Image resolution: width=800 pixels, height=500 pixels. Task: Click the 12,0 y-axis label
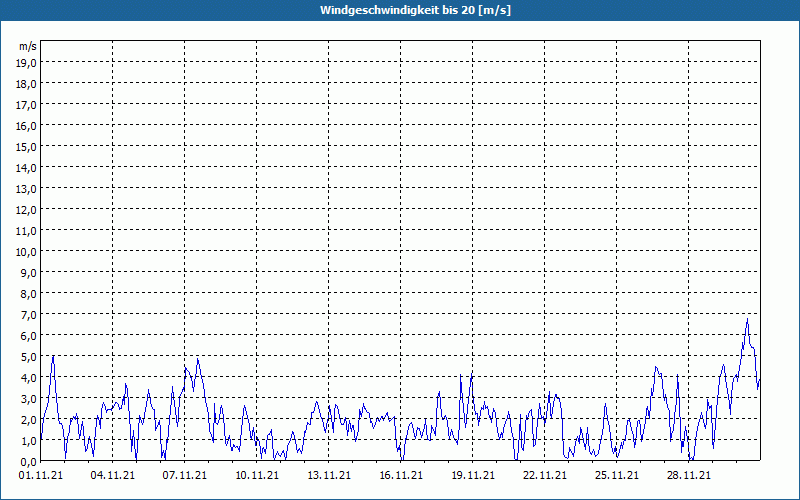[x=27, y=210]
